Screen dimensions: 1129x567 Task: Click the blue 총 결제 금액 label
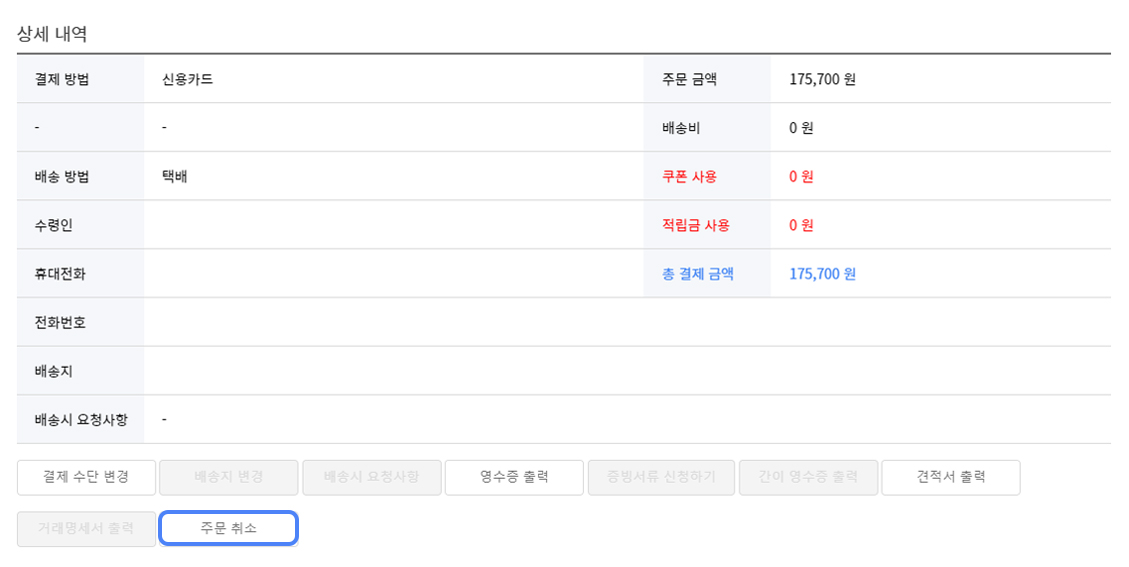(697, 274)
